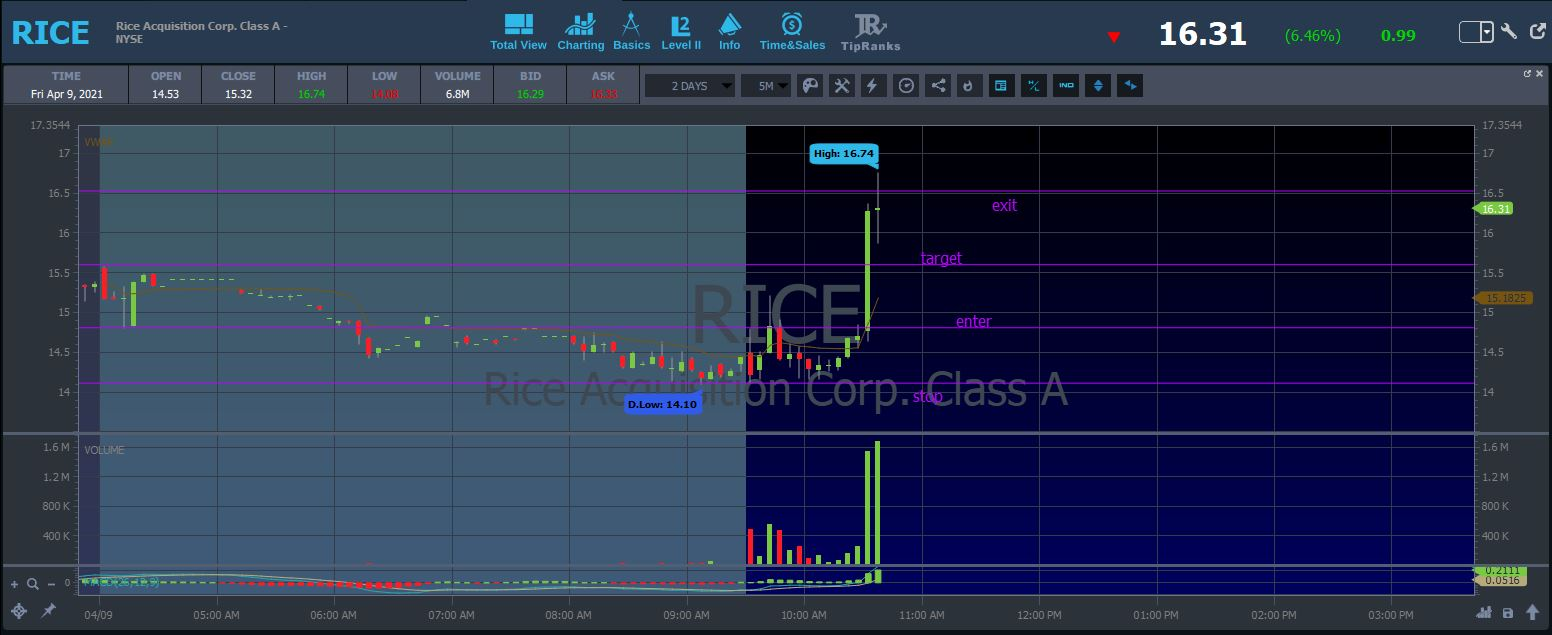Screen dimensions: 1552x635
Task: Click the HIGH value 16.74 in data bar
Action: point(311,94)
